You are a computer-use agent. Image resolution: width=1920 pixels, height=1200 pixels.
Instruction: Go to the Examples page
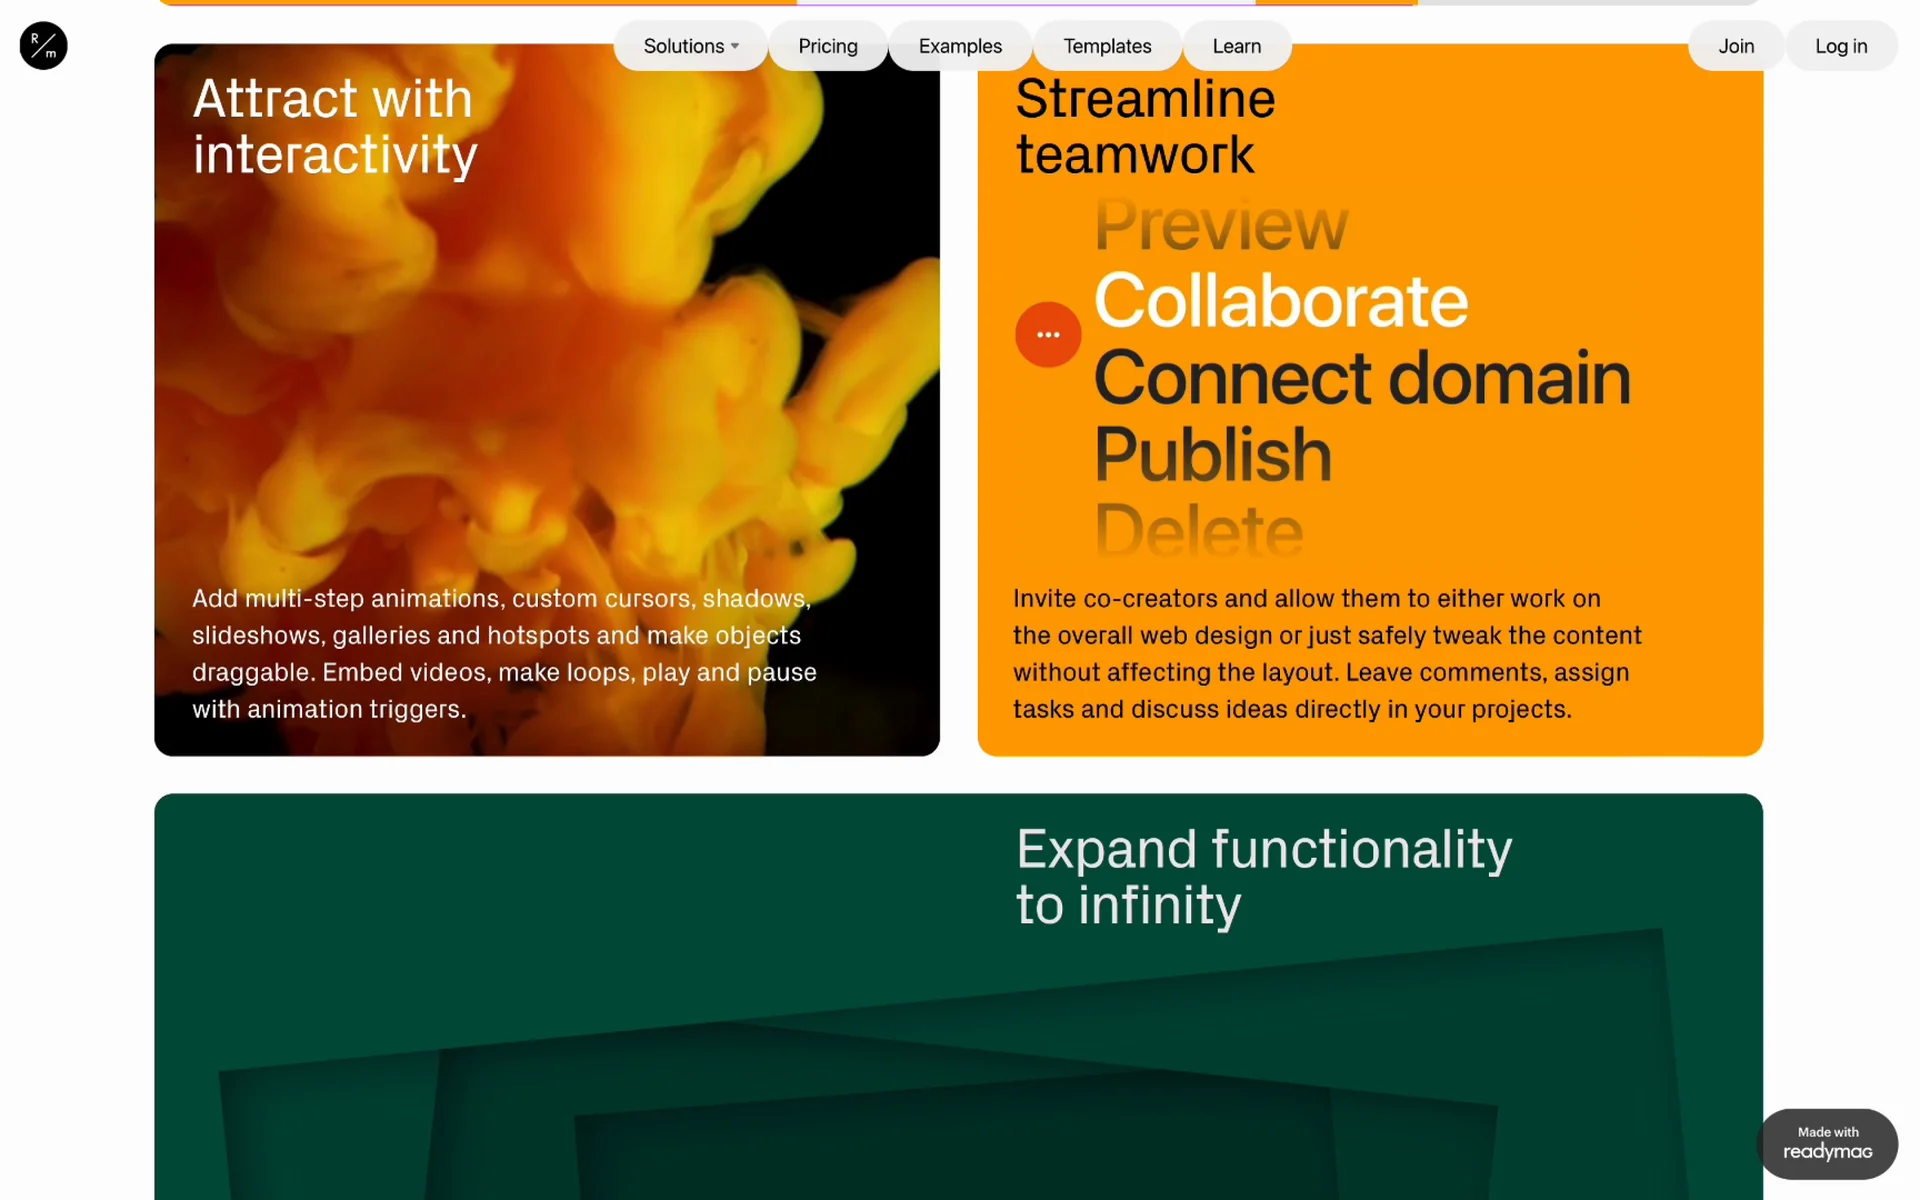[959, 46]
